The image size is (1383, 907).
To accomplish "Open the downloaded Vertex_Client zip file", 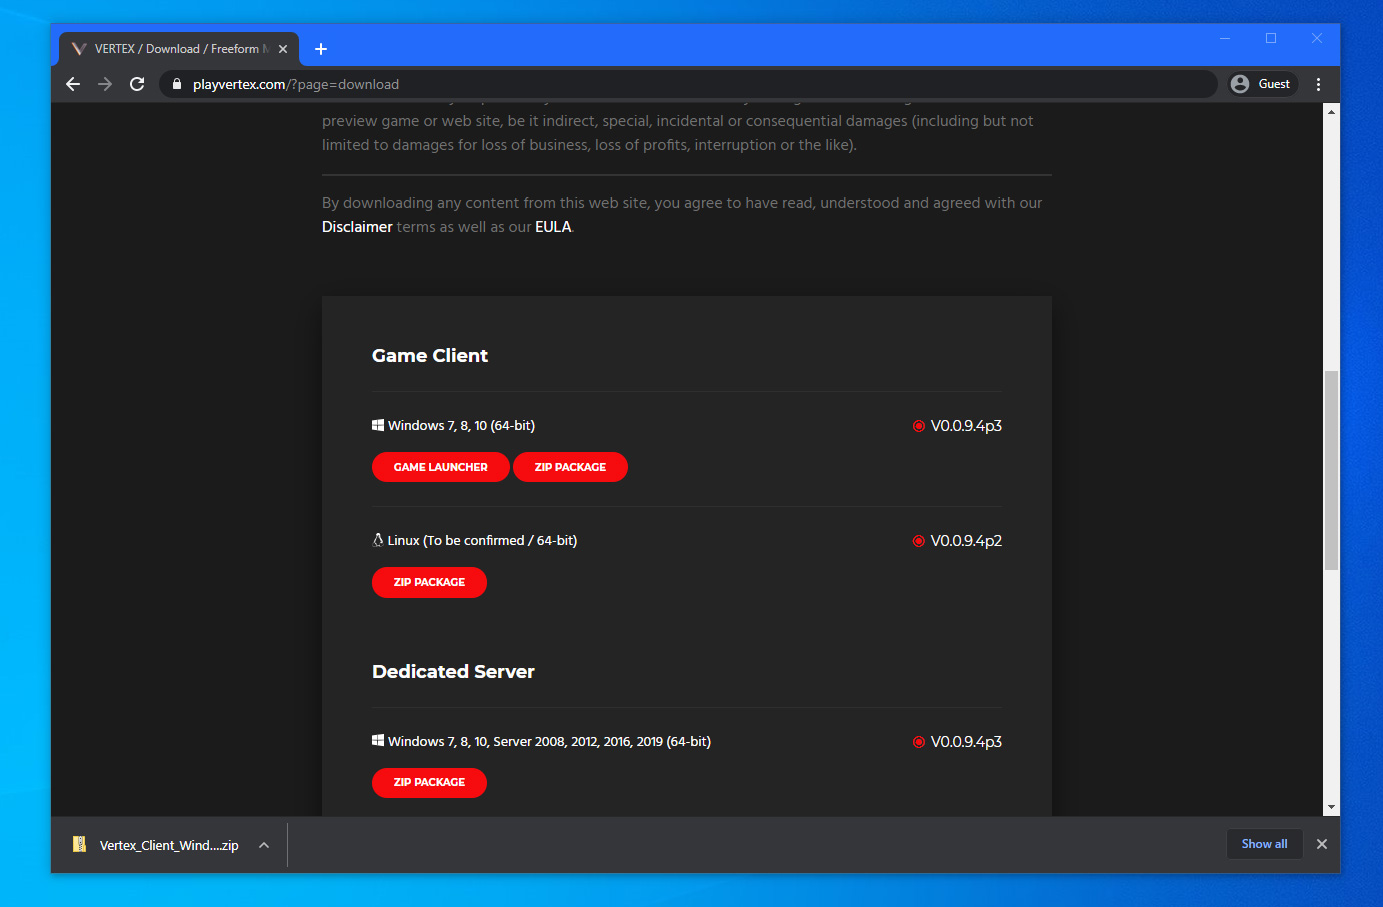I will [160, 845].
